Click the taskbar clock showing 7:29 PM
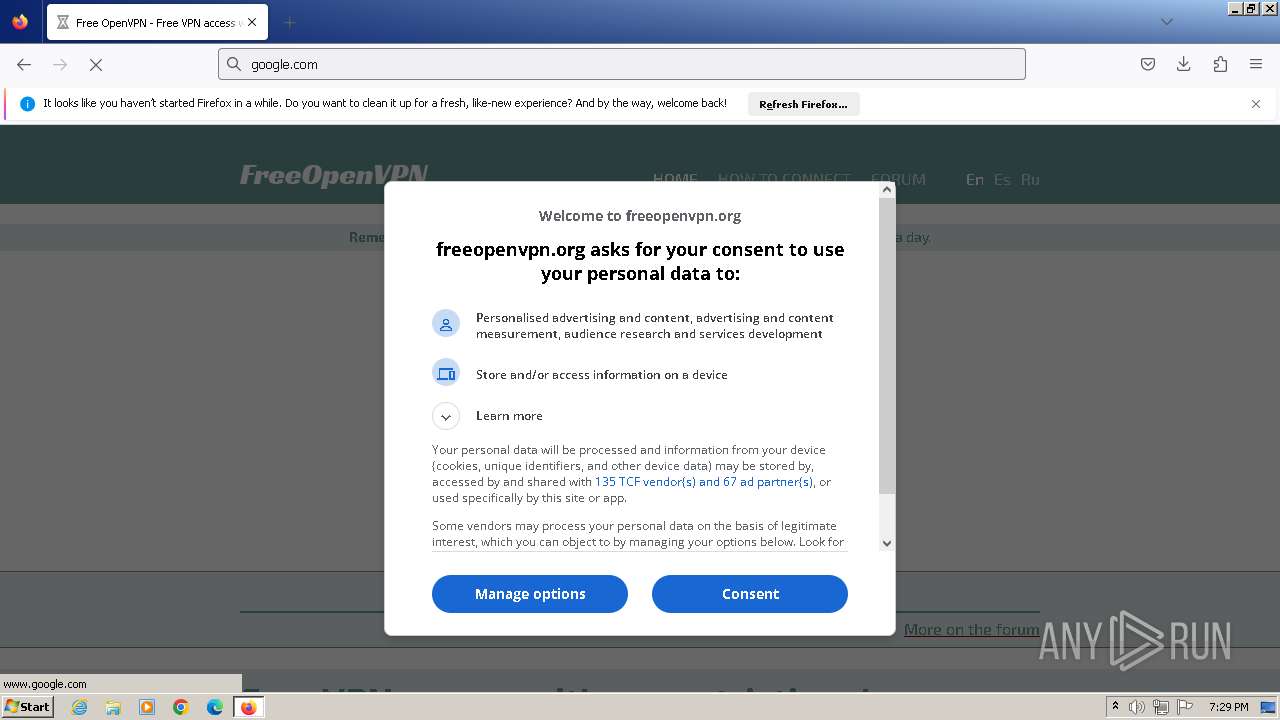The image size is (1280, 720). [x=1228, y=707]
